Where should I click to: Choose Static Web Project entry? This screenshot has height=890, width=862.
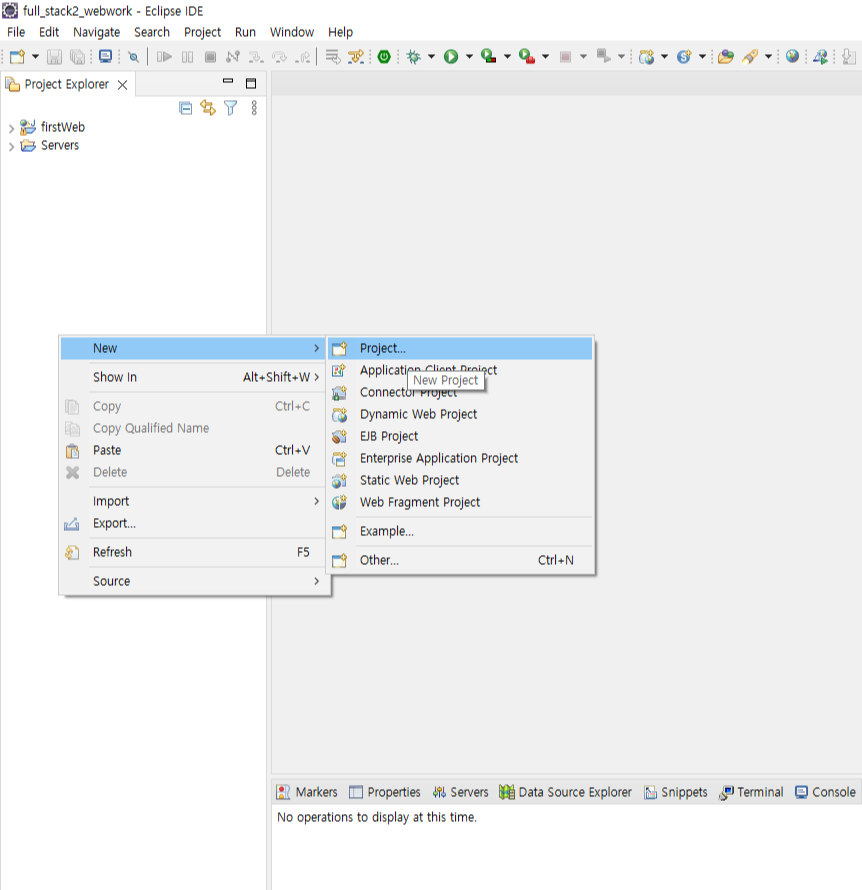pos(460,480)
